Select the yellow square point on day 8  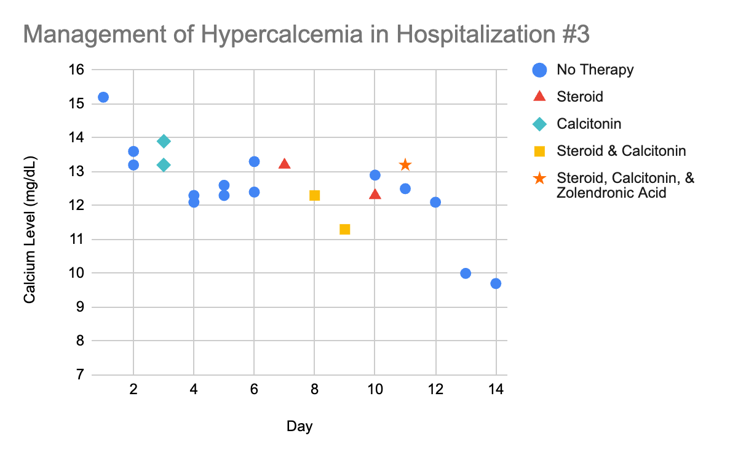314,195
